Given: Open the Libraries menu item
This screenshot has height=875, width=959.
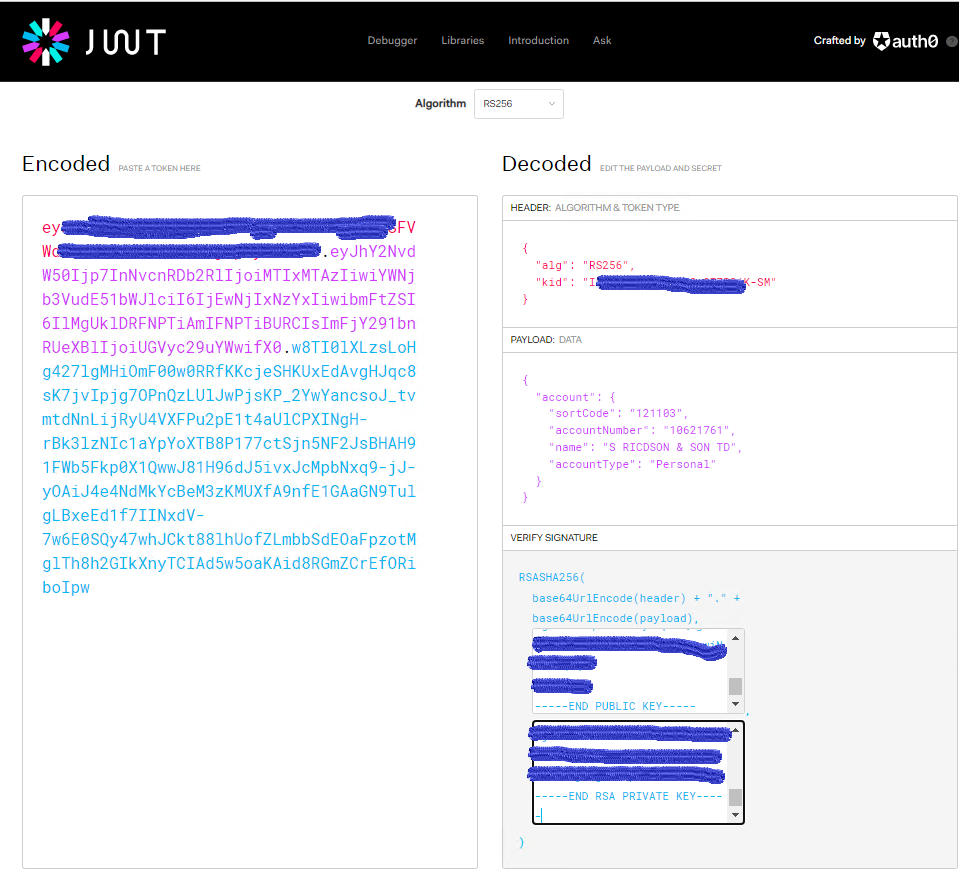Looking at the screenshot, I should click(x=462, y=40).
